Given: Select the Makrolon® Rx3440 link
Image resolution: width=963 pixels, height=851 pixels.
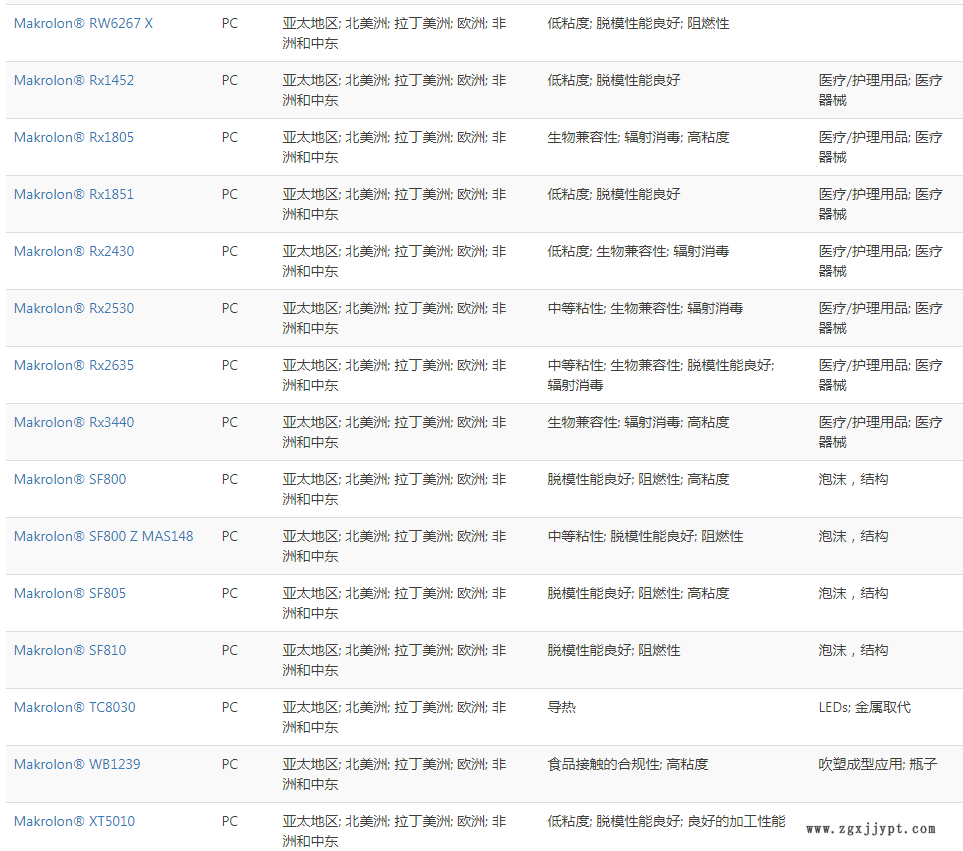Looking at the screenshot, I should pos(73,422).
